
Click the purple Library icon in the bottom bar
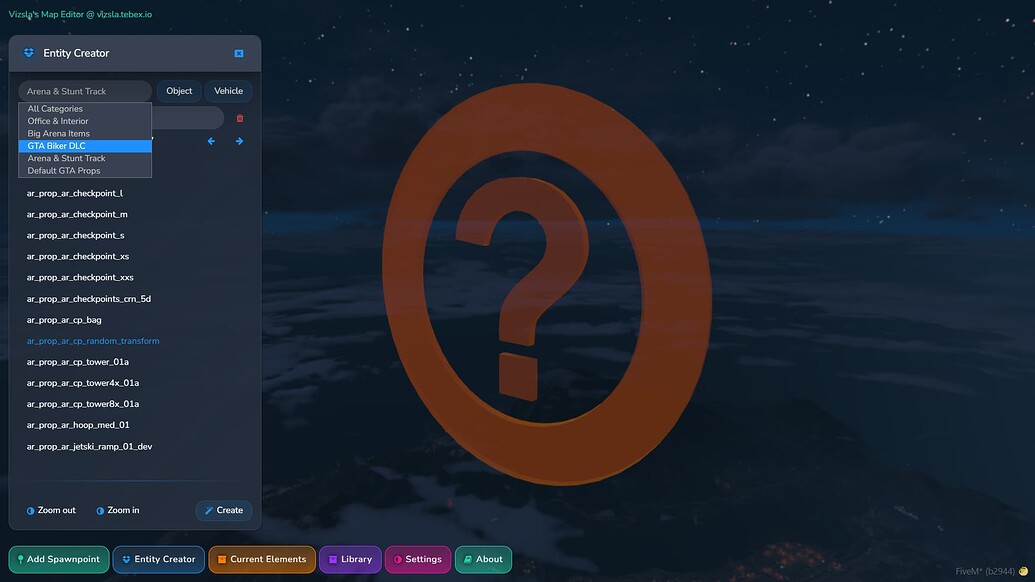point(333,559)
